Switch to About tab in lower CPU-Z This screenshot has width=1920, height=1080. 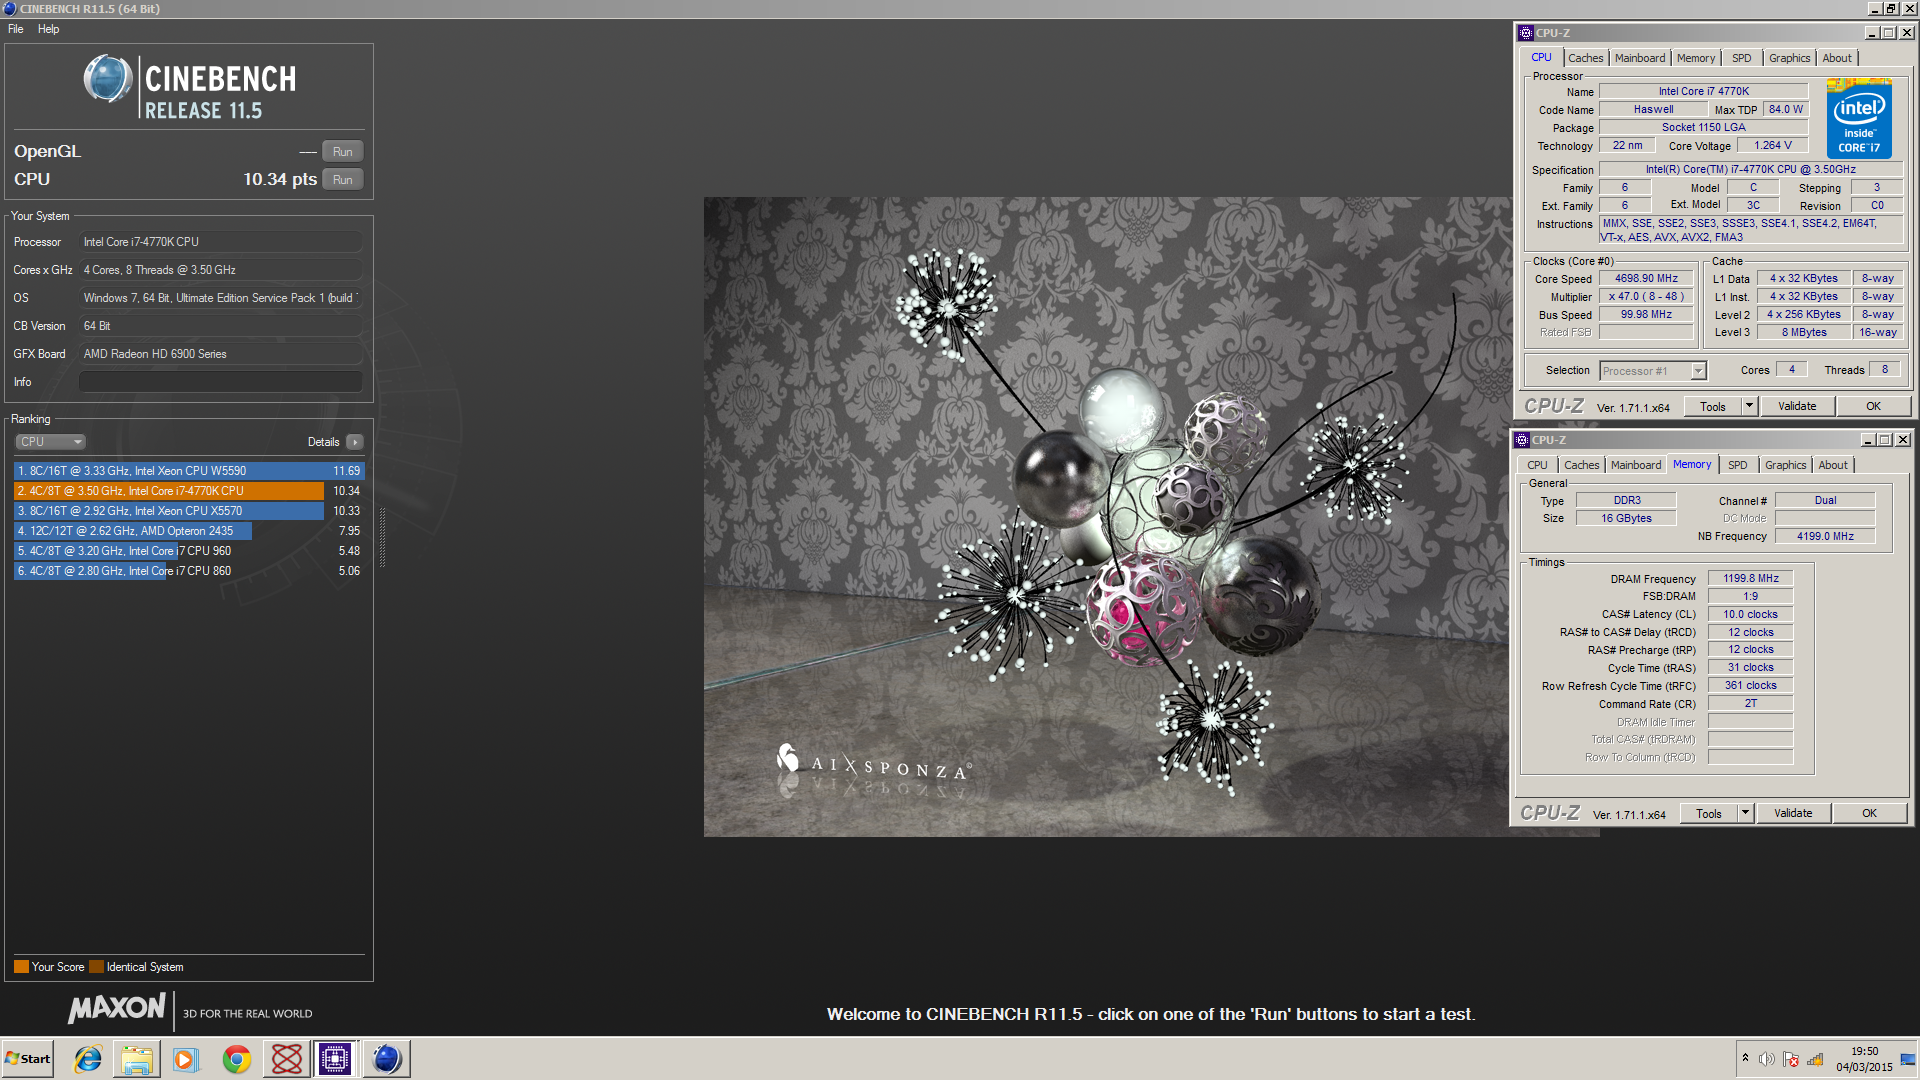1833,465
